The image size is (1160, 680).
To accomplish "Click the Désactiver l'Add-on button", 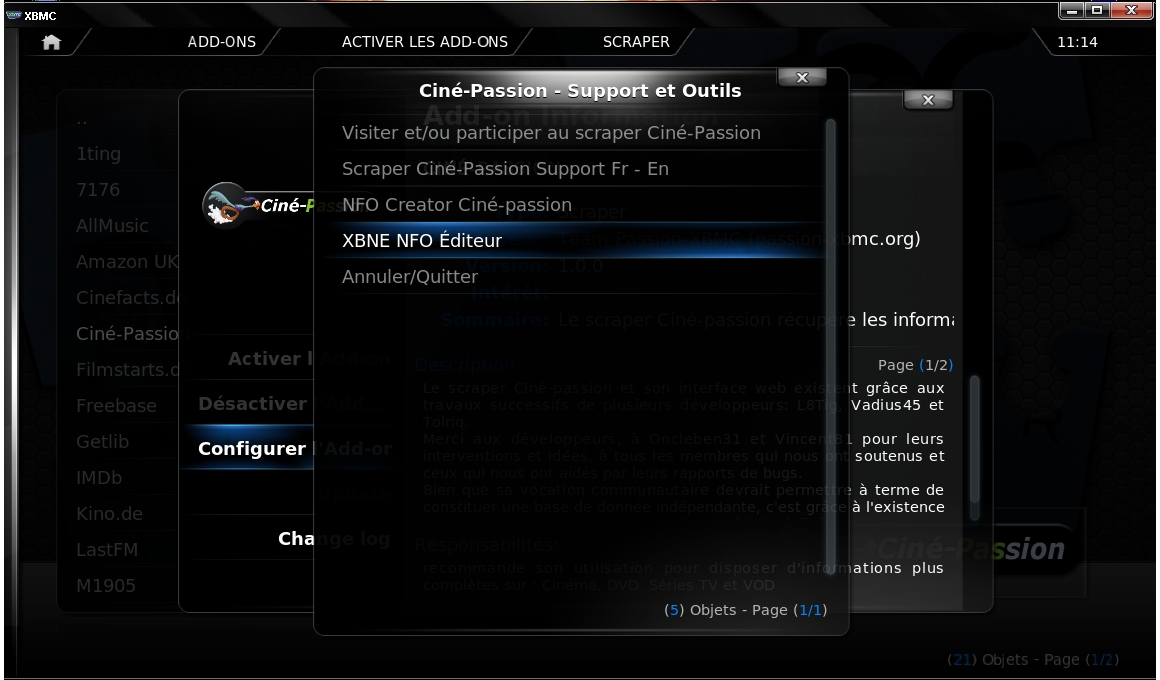I will 252,403.
